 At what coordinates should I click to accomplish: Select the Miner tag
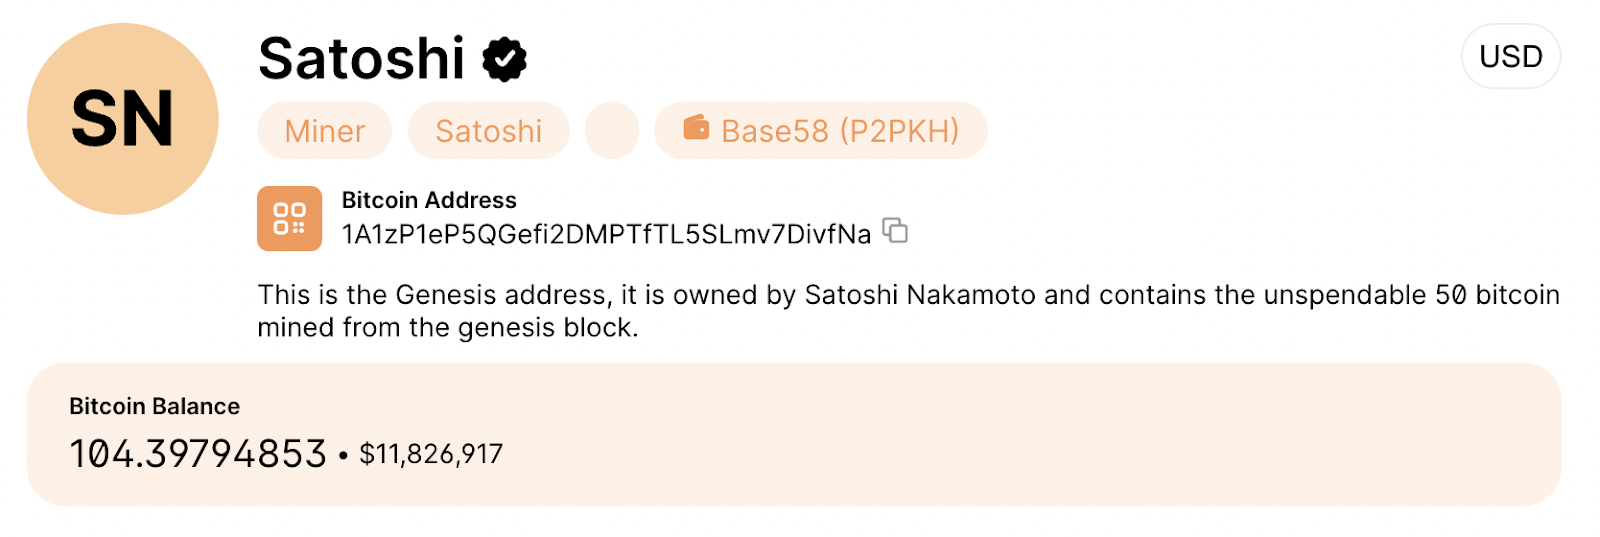coord(325,131)
